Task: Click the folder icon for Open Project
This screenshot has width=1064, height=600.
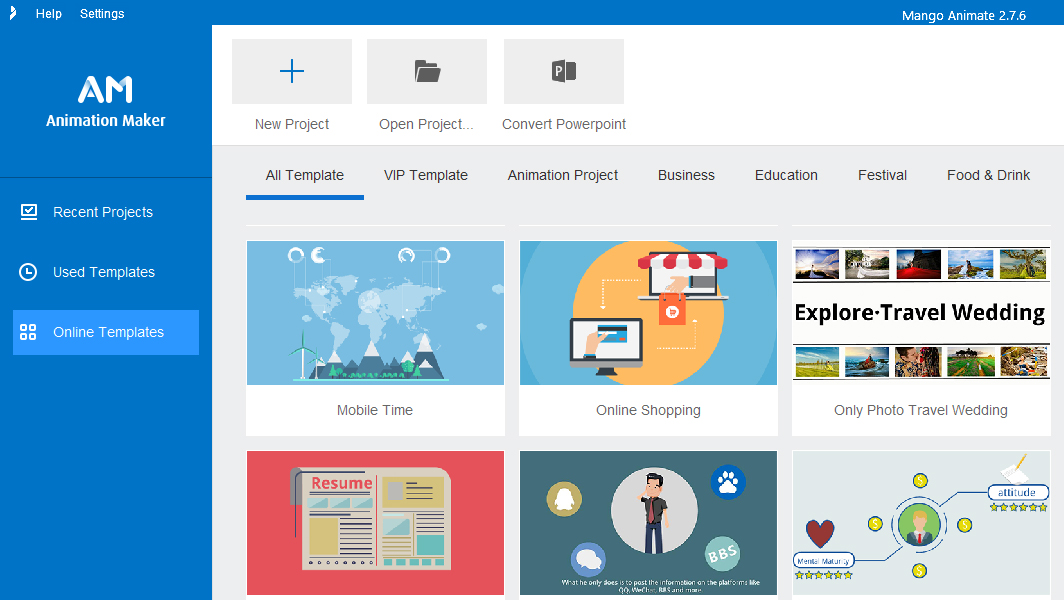Action: (x=427, y=72)
